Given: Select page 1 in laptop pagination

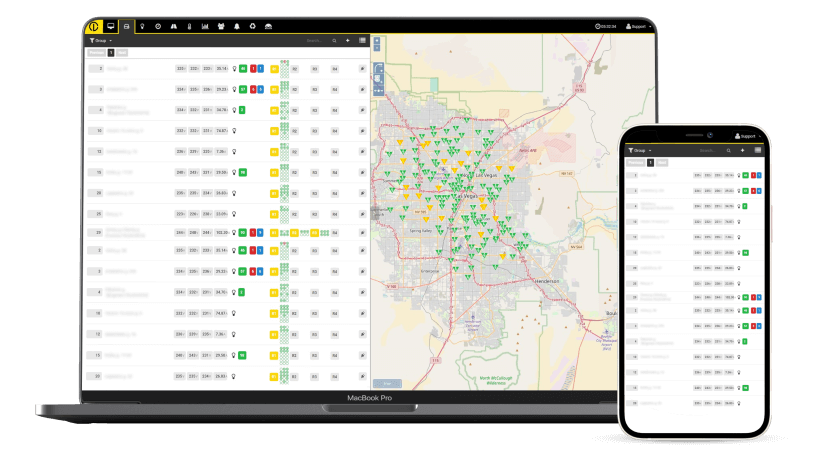Looking at the screenshot, I should click(111, 52).
